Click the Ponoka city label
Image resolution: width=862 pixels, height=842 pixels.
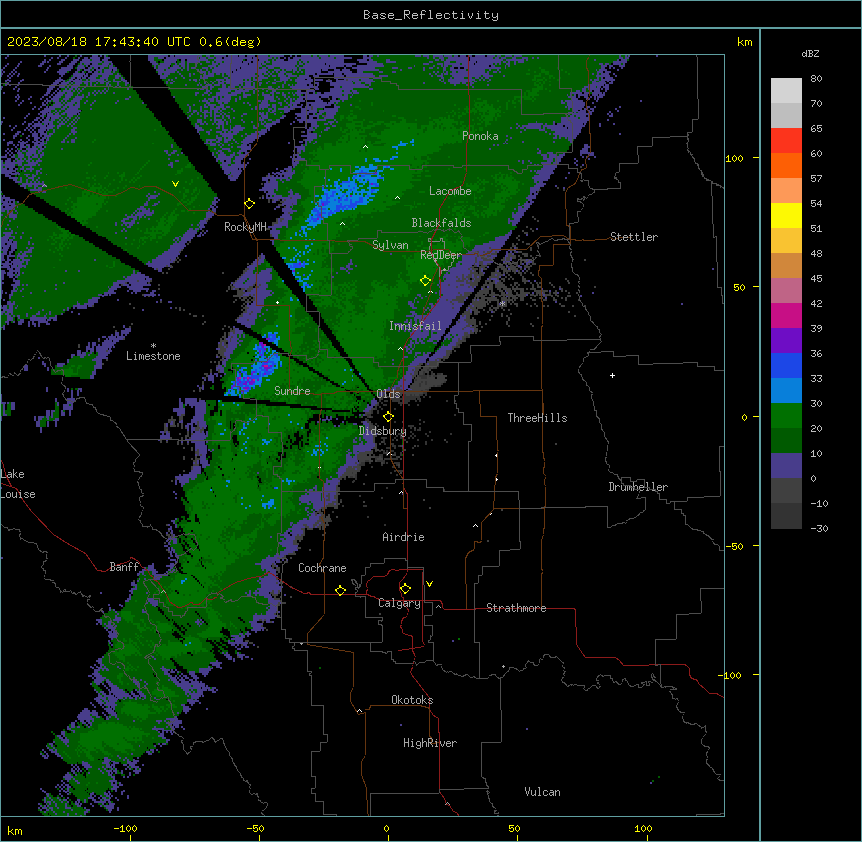480,136
